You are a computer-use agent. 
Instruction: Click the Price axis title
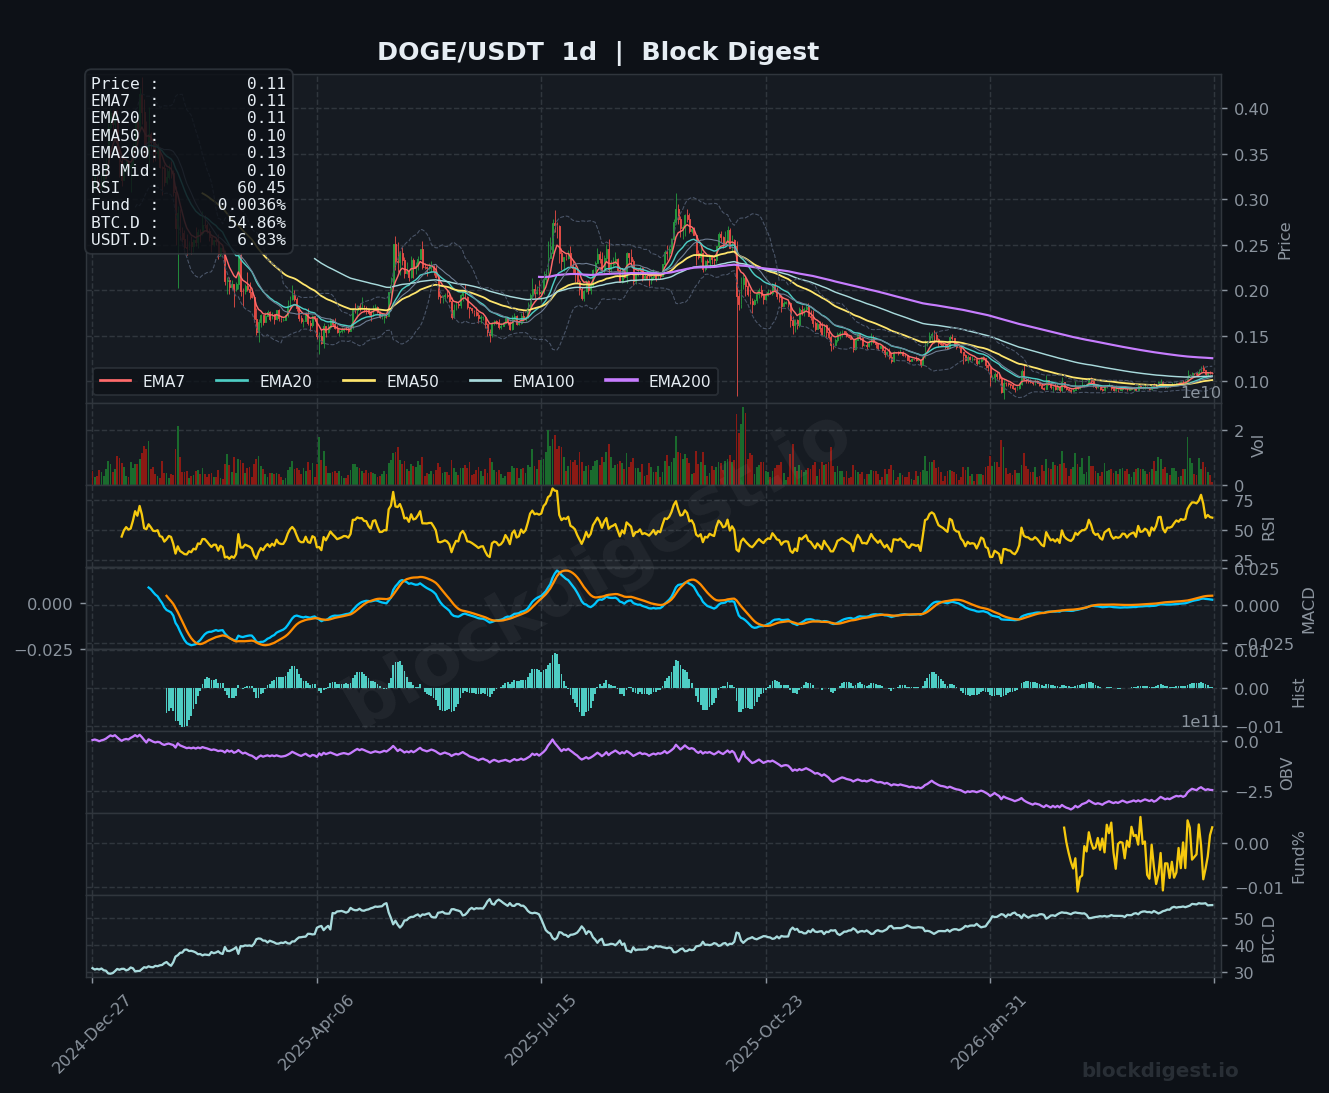point(1285,241)
